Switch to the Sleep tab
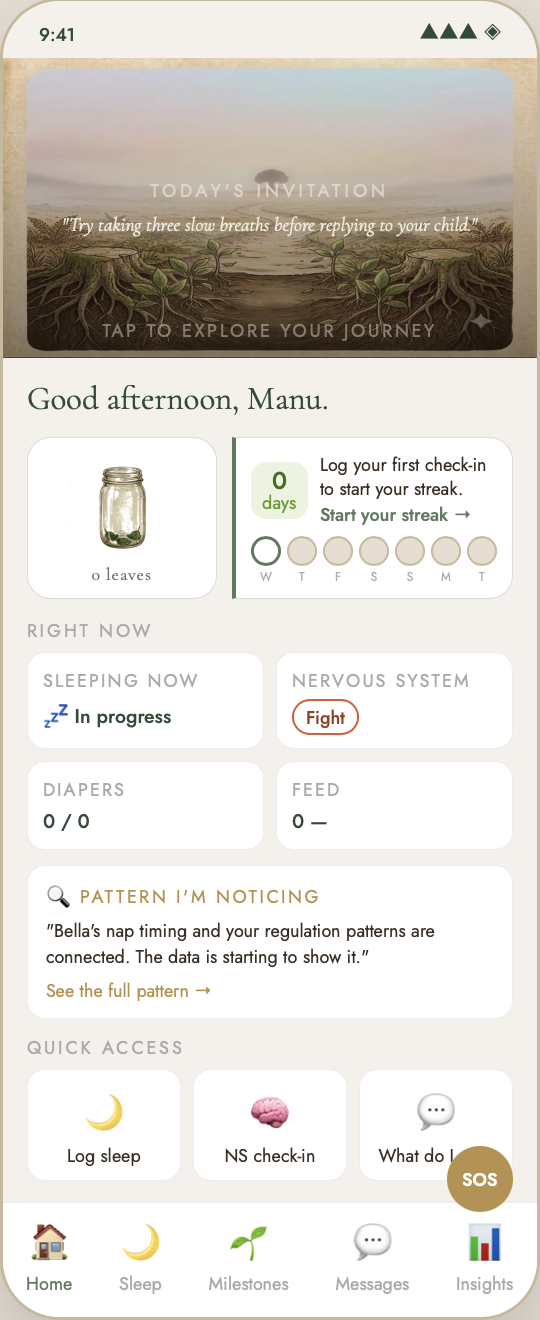The height and width of the screenshot is (1320, 540). coord(140,1258)
